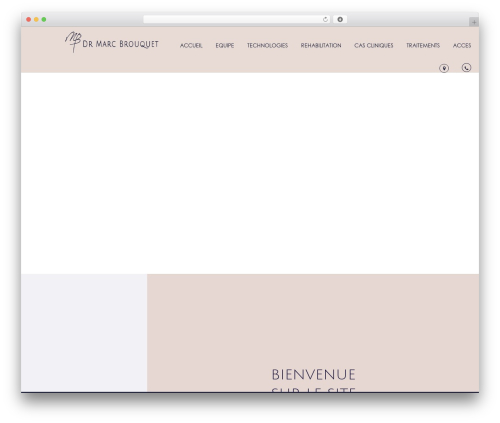Click the Dr Marc Brouquet site title
The image size is (500, 423).
(x=120, y=44)
